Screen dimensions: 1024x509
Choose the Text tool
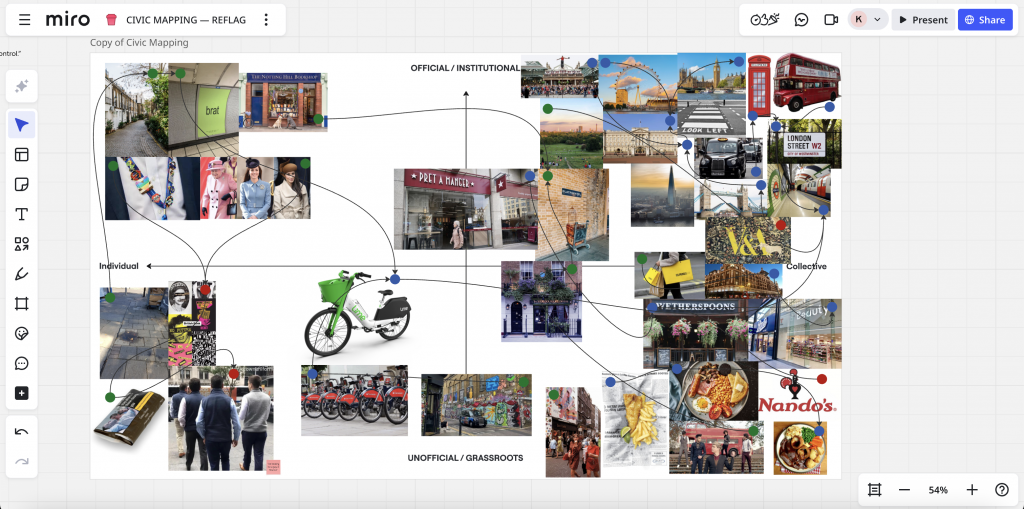click(22, 214)
